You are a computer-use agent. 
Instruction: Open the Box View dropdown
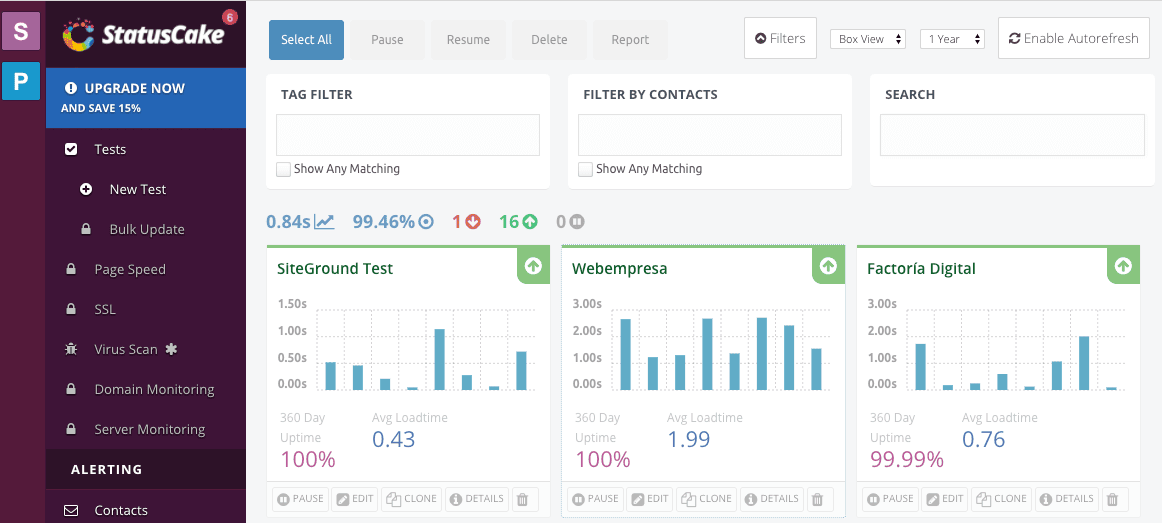click(x=868, y=39)
